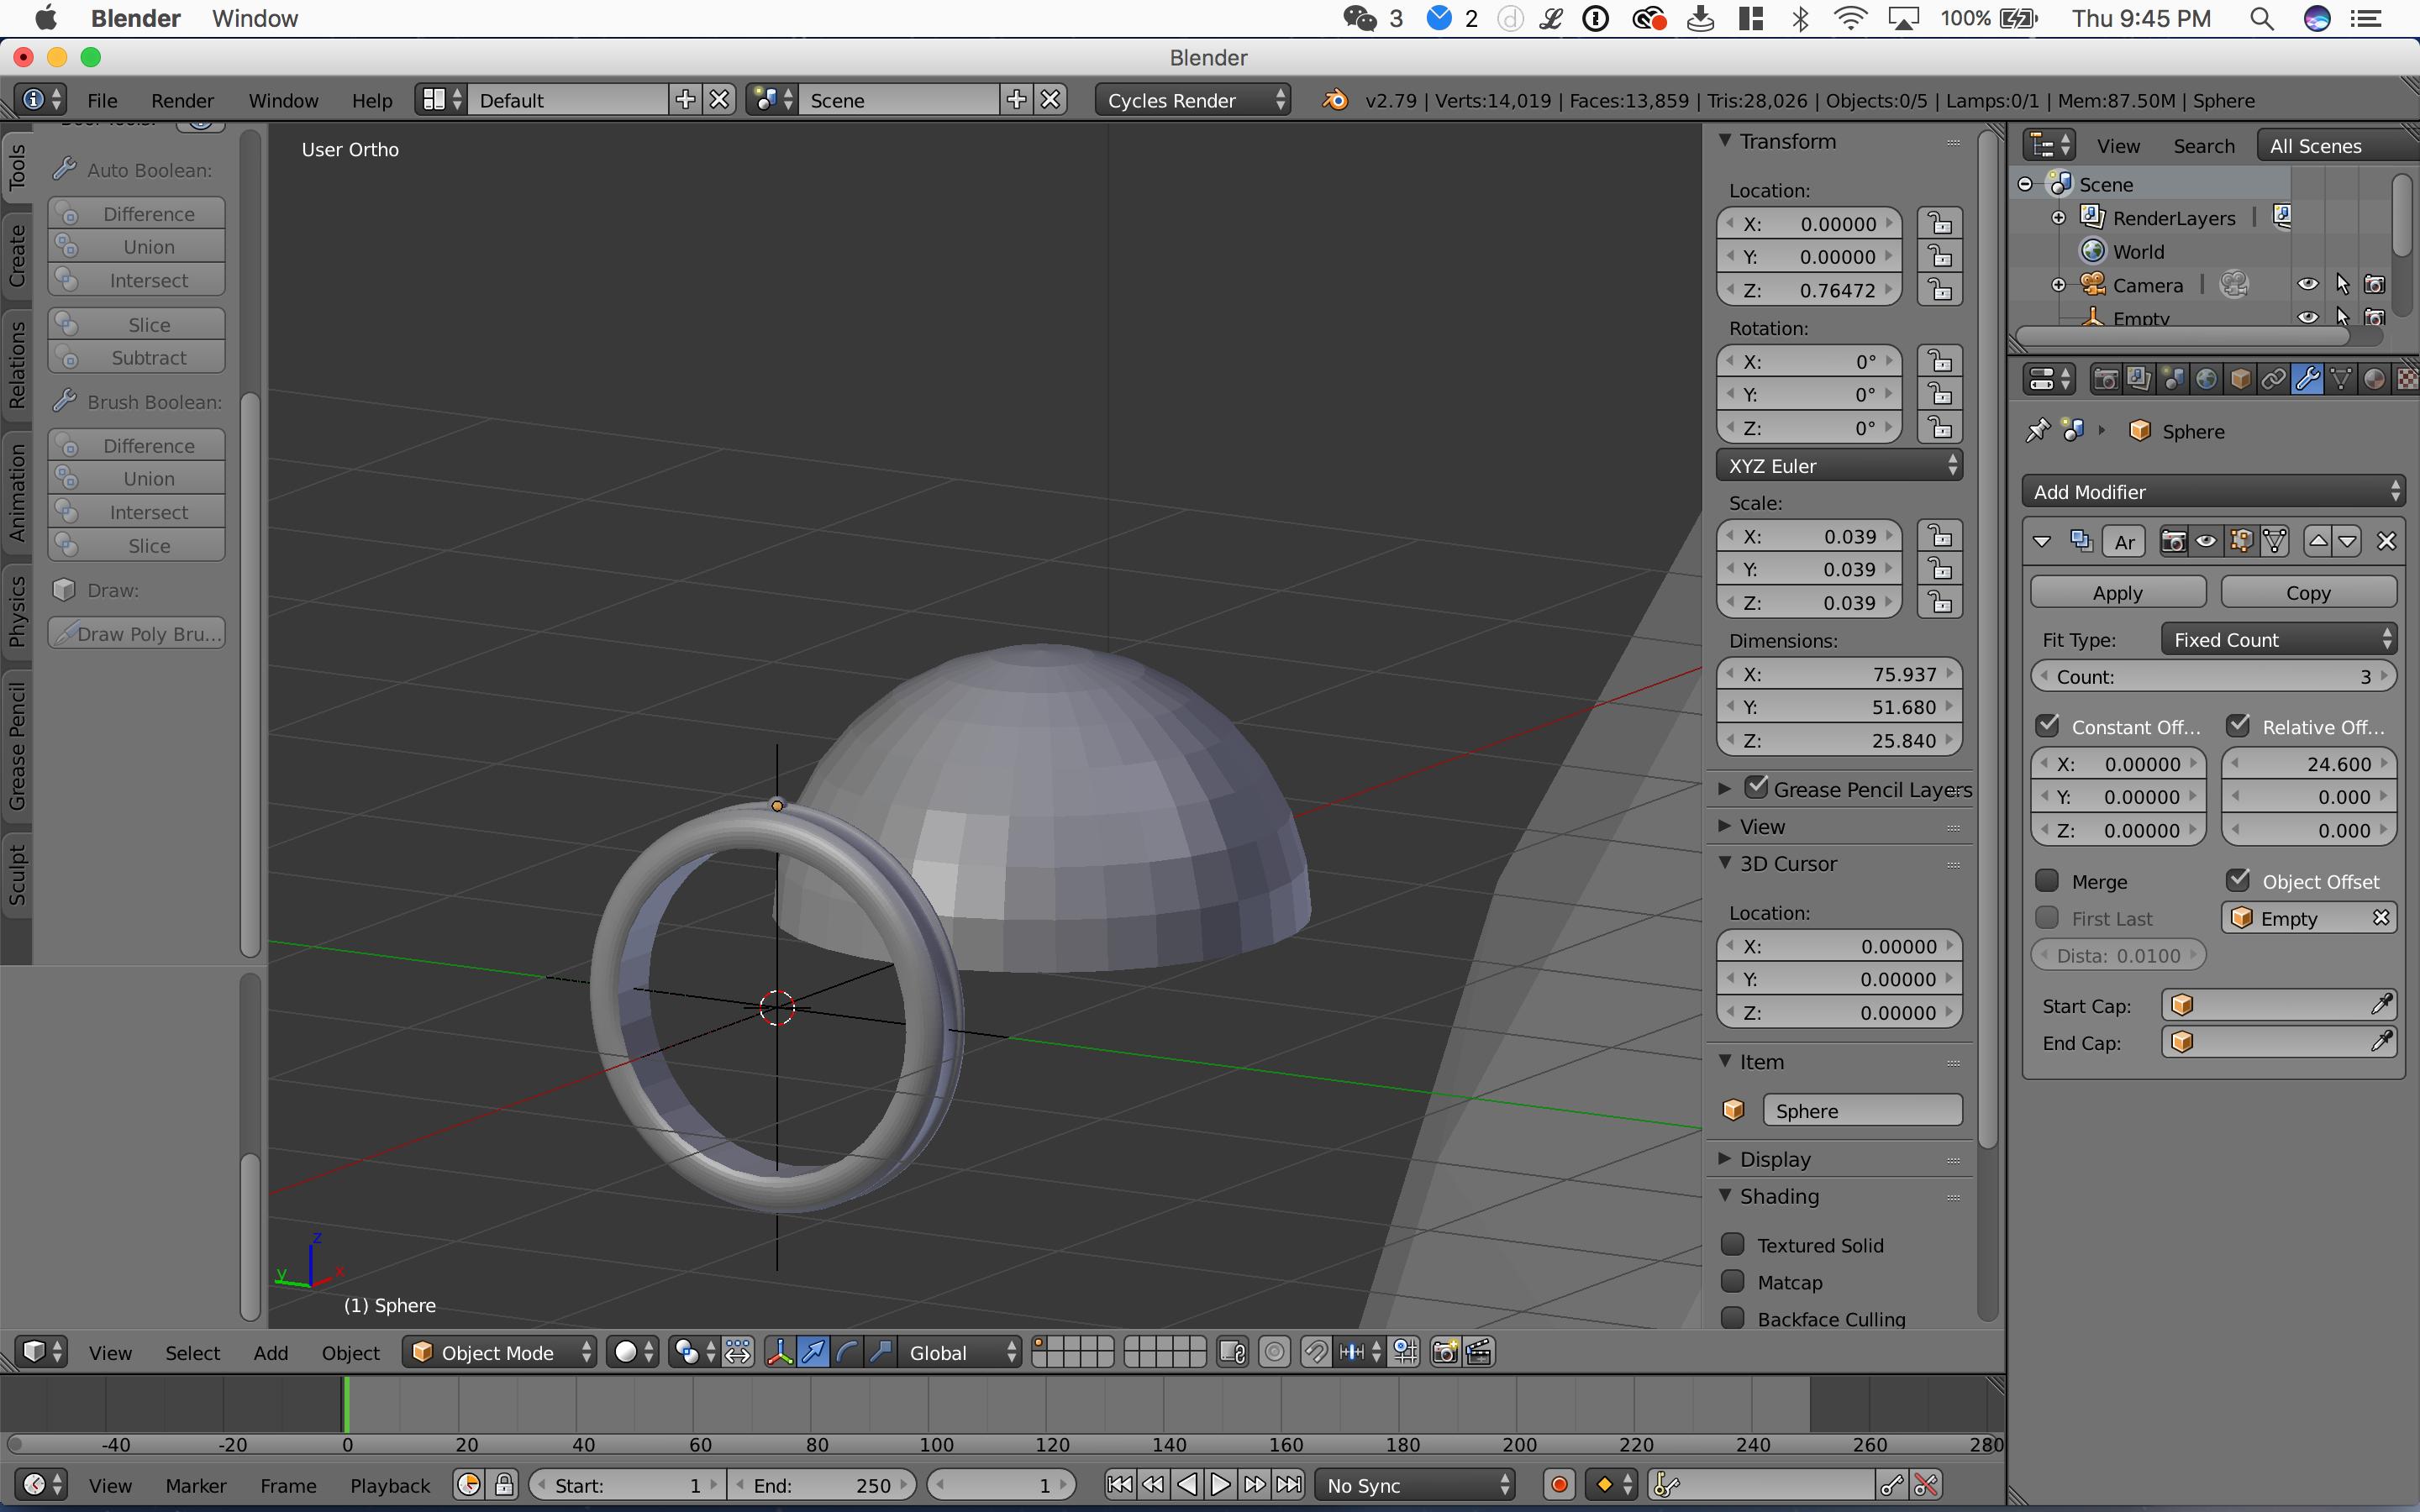The height and width of the screenshot is (1512, 2420).
Task: Toggle Array modifier edit mode display
Action: point(2241,541)
